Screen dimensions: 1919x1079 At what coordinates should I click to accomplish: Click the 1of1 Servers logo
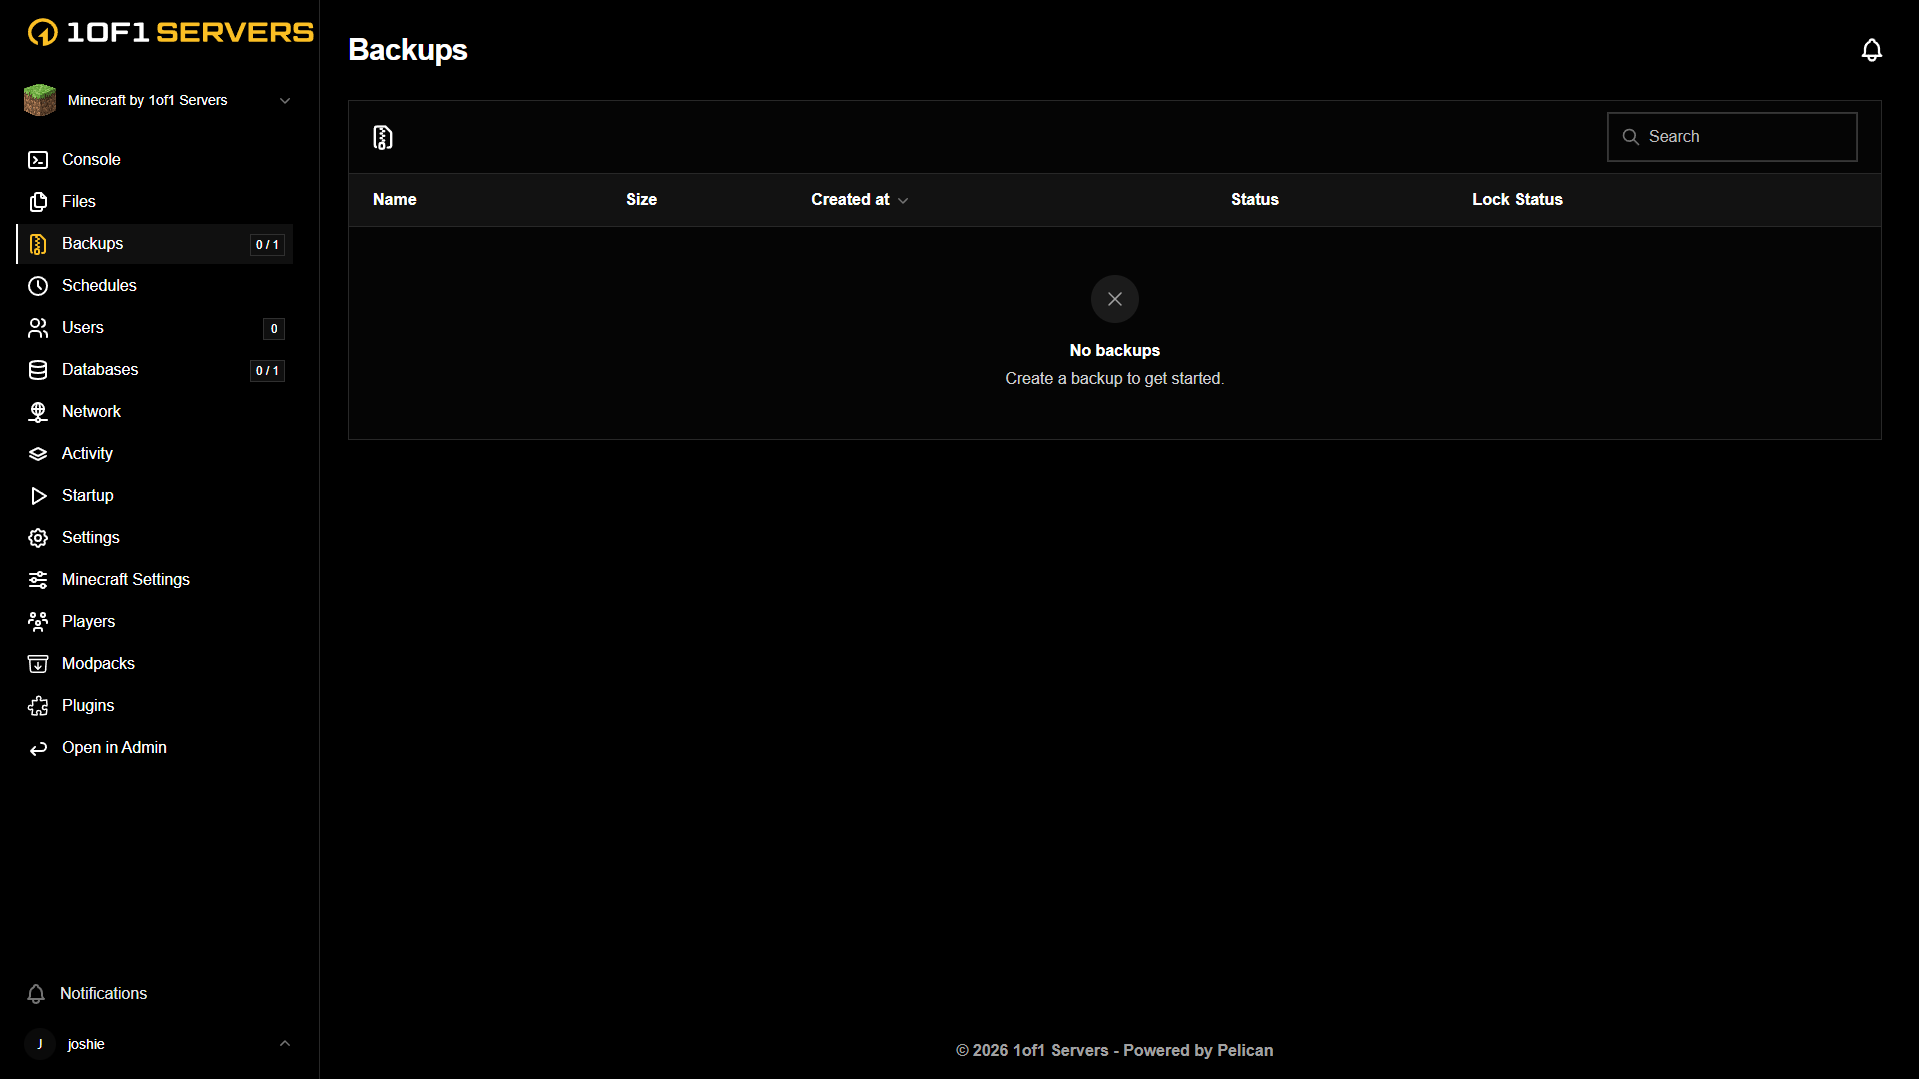pyautogui.click(x=170, y=32)
